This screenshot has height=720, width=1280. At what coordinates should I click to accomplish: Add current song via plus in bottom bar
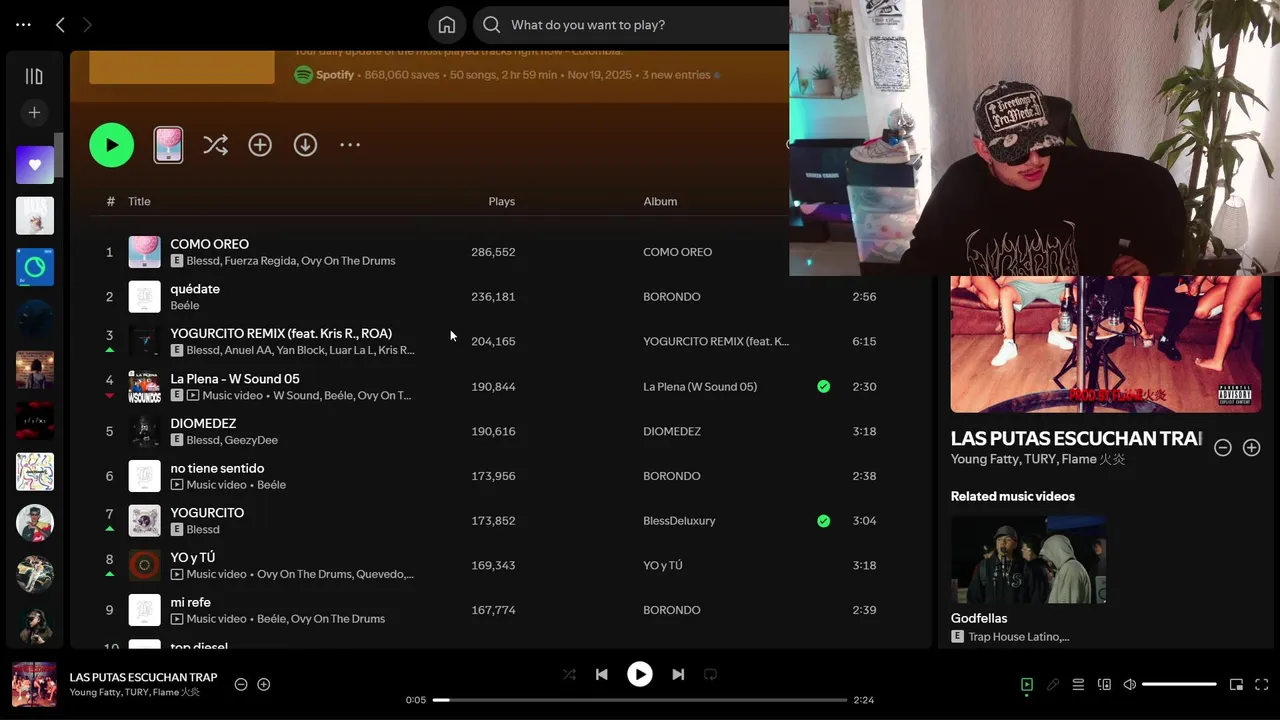[264, 684]
